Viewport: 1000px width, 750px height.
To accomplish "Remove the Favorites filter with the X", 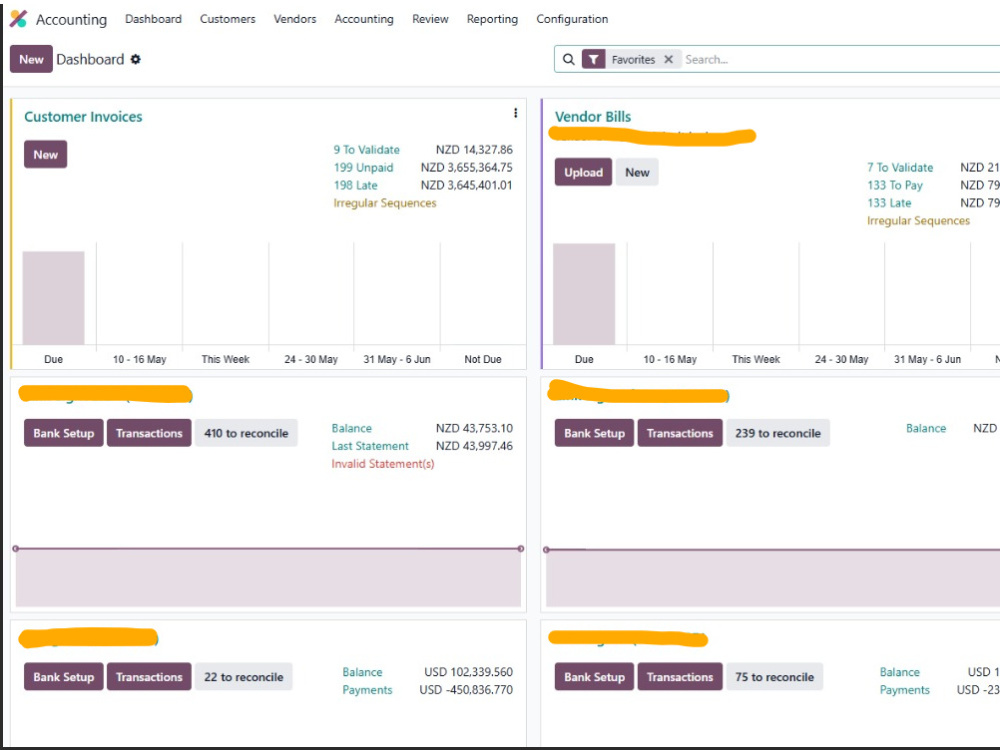I will 668,59.
